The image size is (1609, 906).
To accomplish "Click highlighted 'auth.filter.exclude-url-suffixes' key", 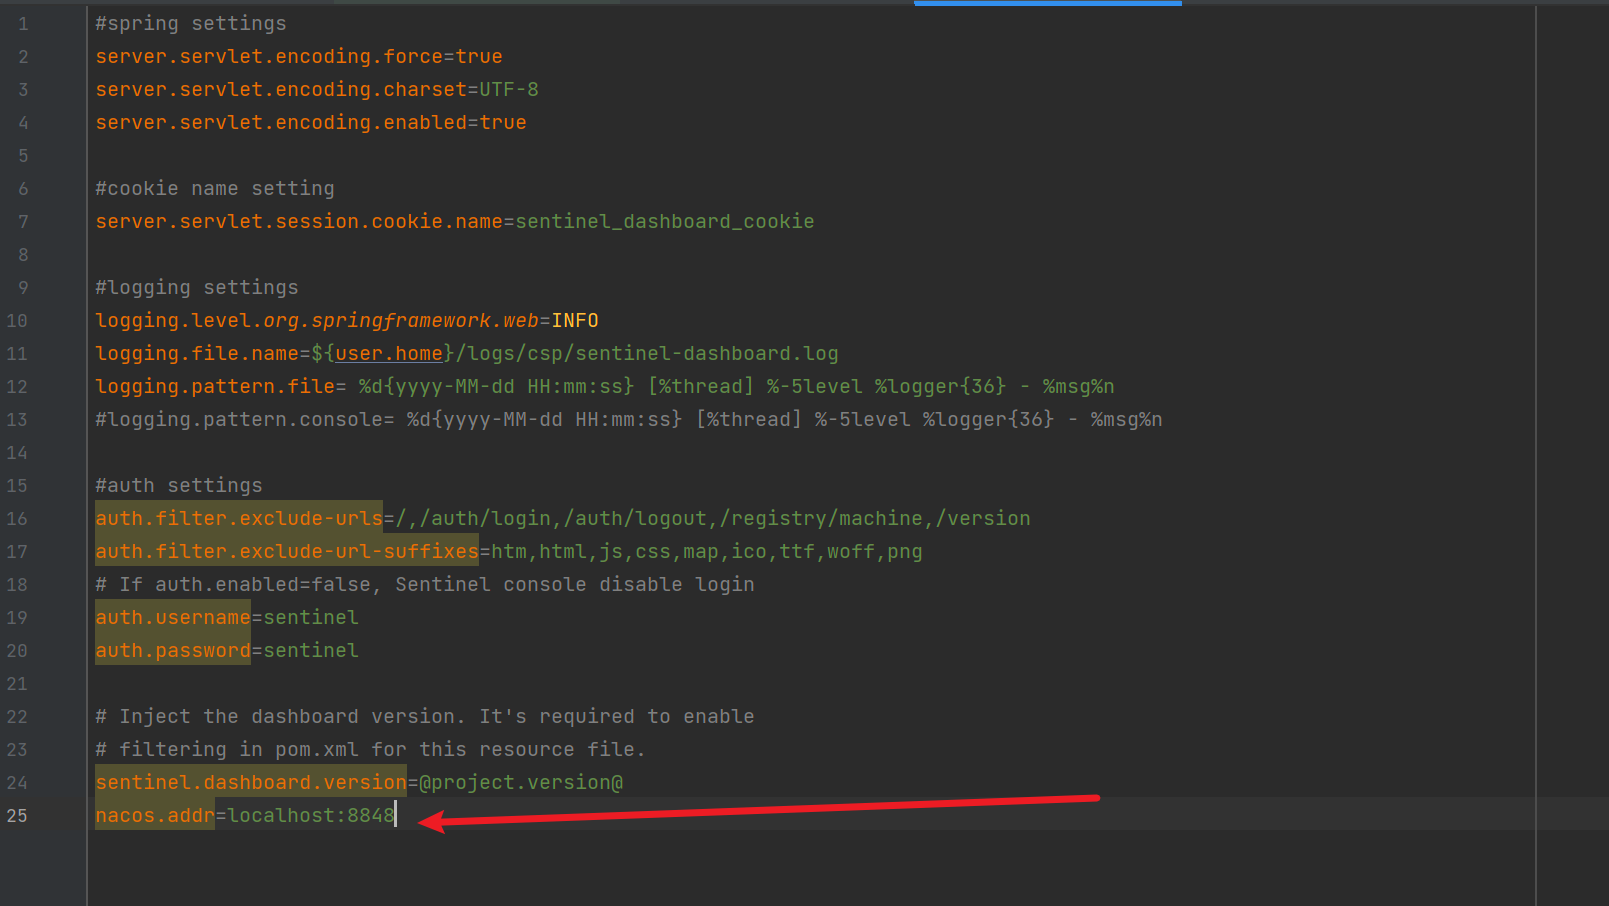I will click(x=287, y=552).
